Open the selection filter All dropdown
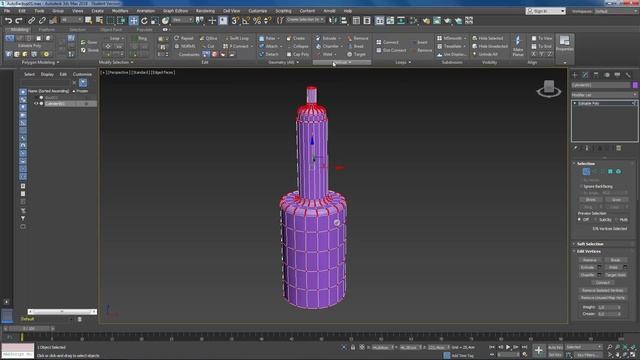 [x=71, y=20]
